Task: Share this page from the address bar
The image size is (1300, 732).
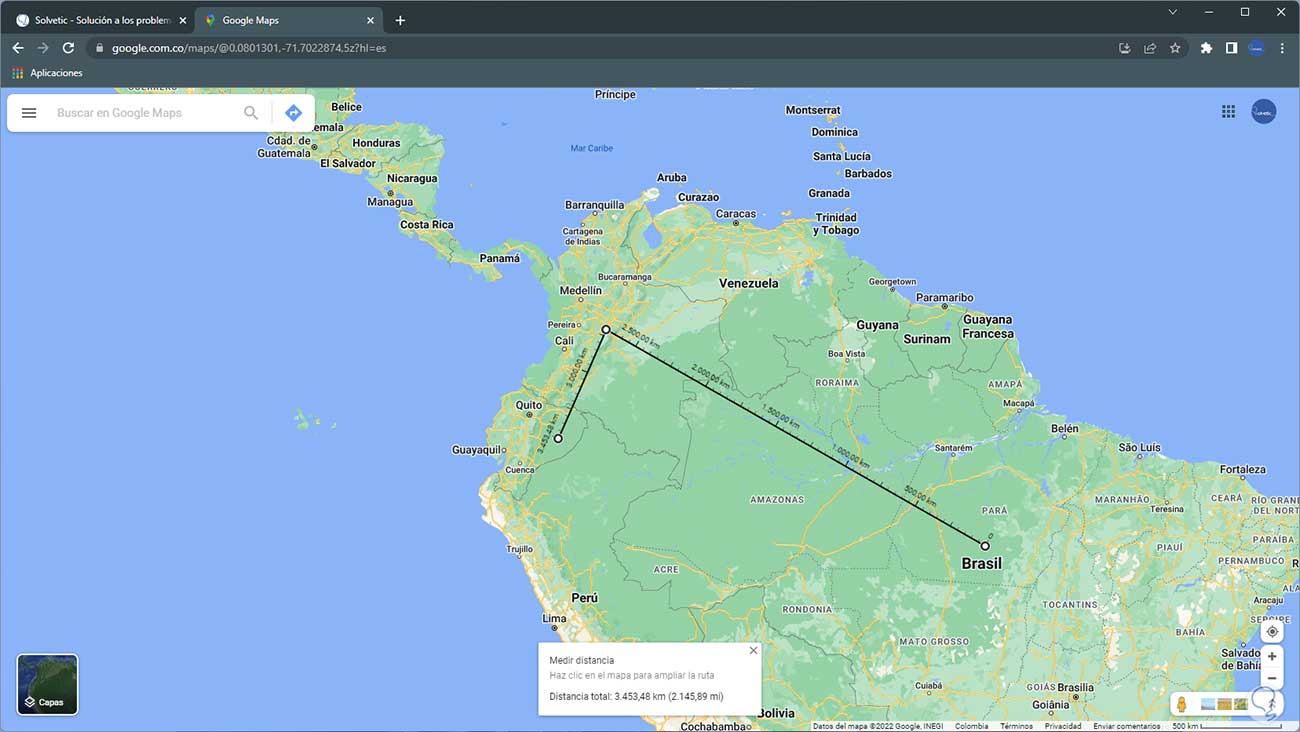Action: click(1150, 48)
